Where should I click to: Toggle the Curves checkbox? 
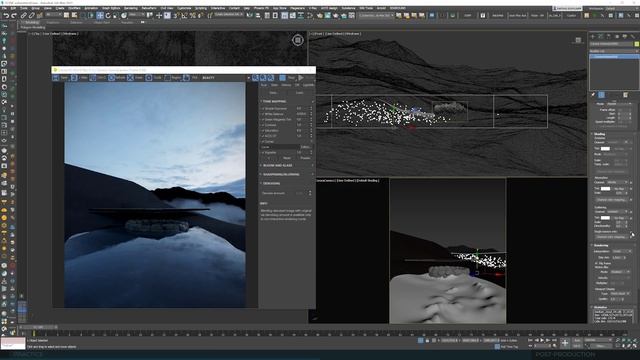(263, 141)
